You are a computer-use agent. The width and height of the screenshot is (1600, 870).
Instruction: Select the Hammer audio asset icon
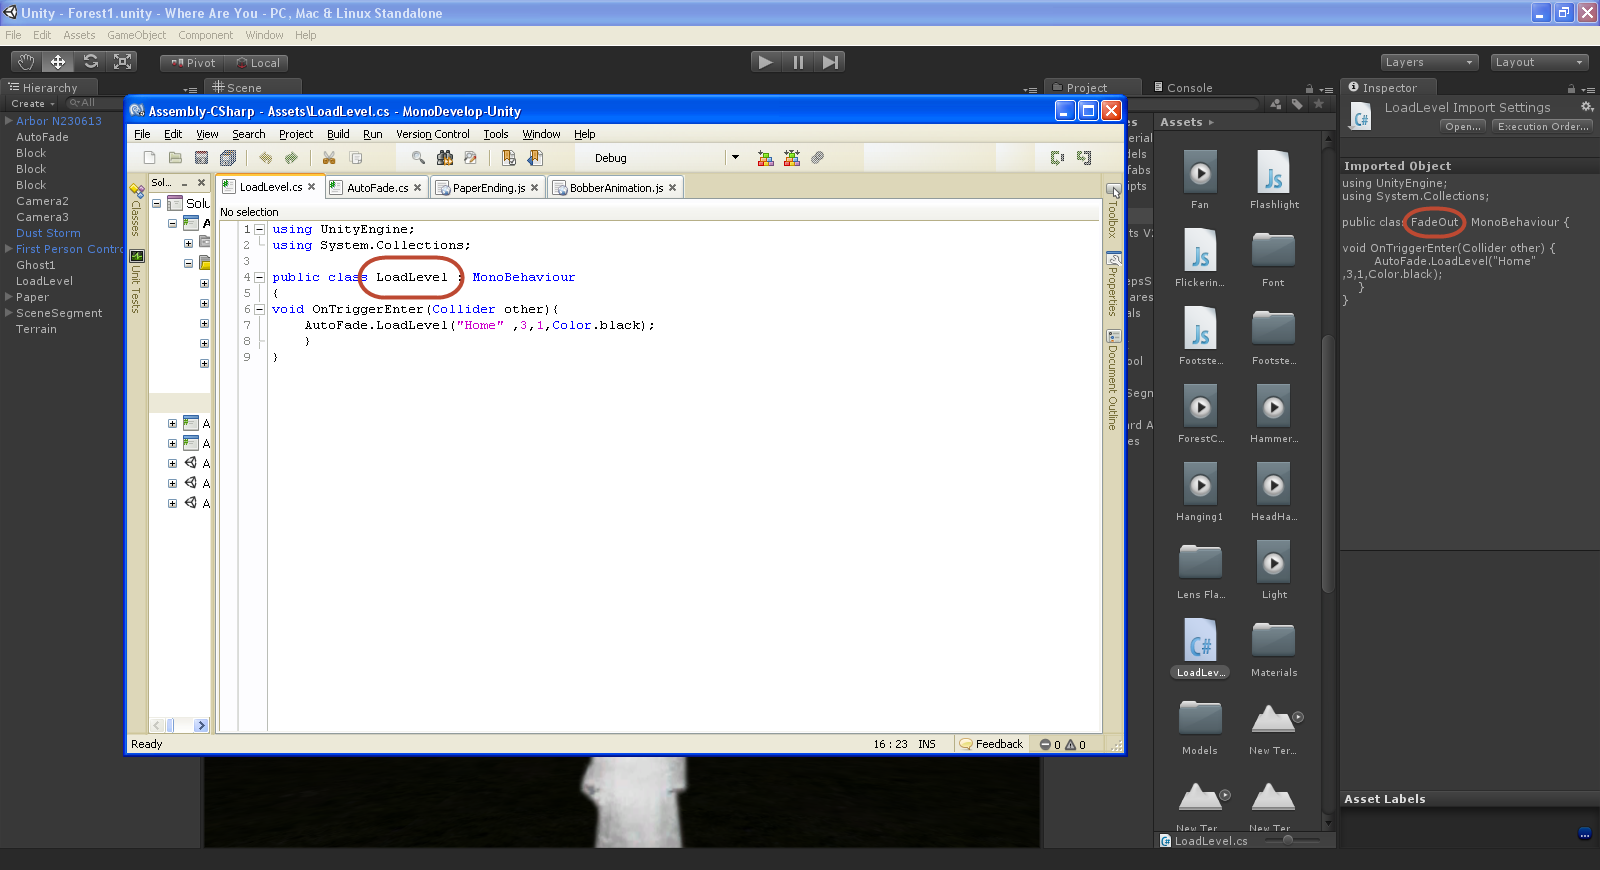pyautogui.click(x=1274, y=407)
